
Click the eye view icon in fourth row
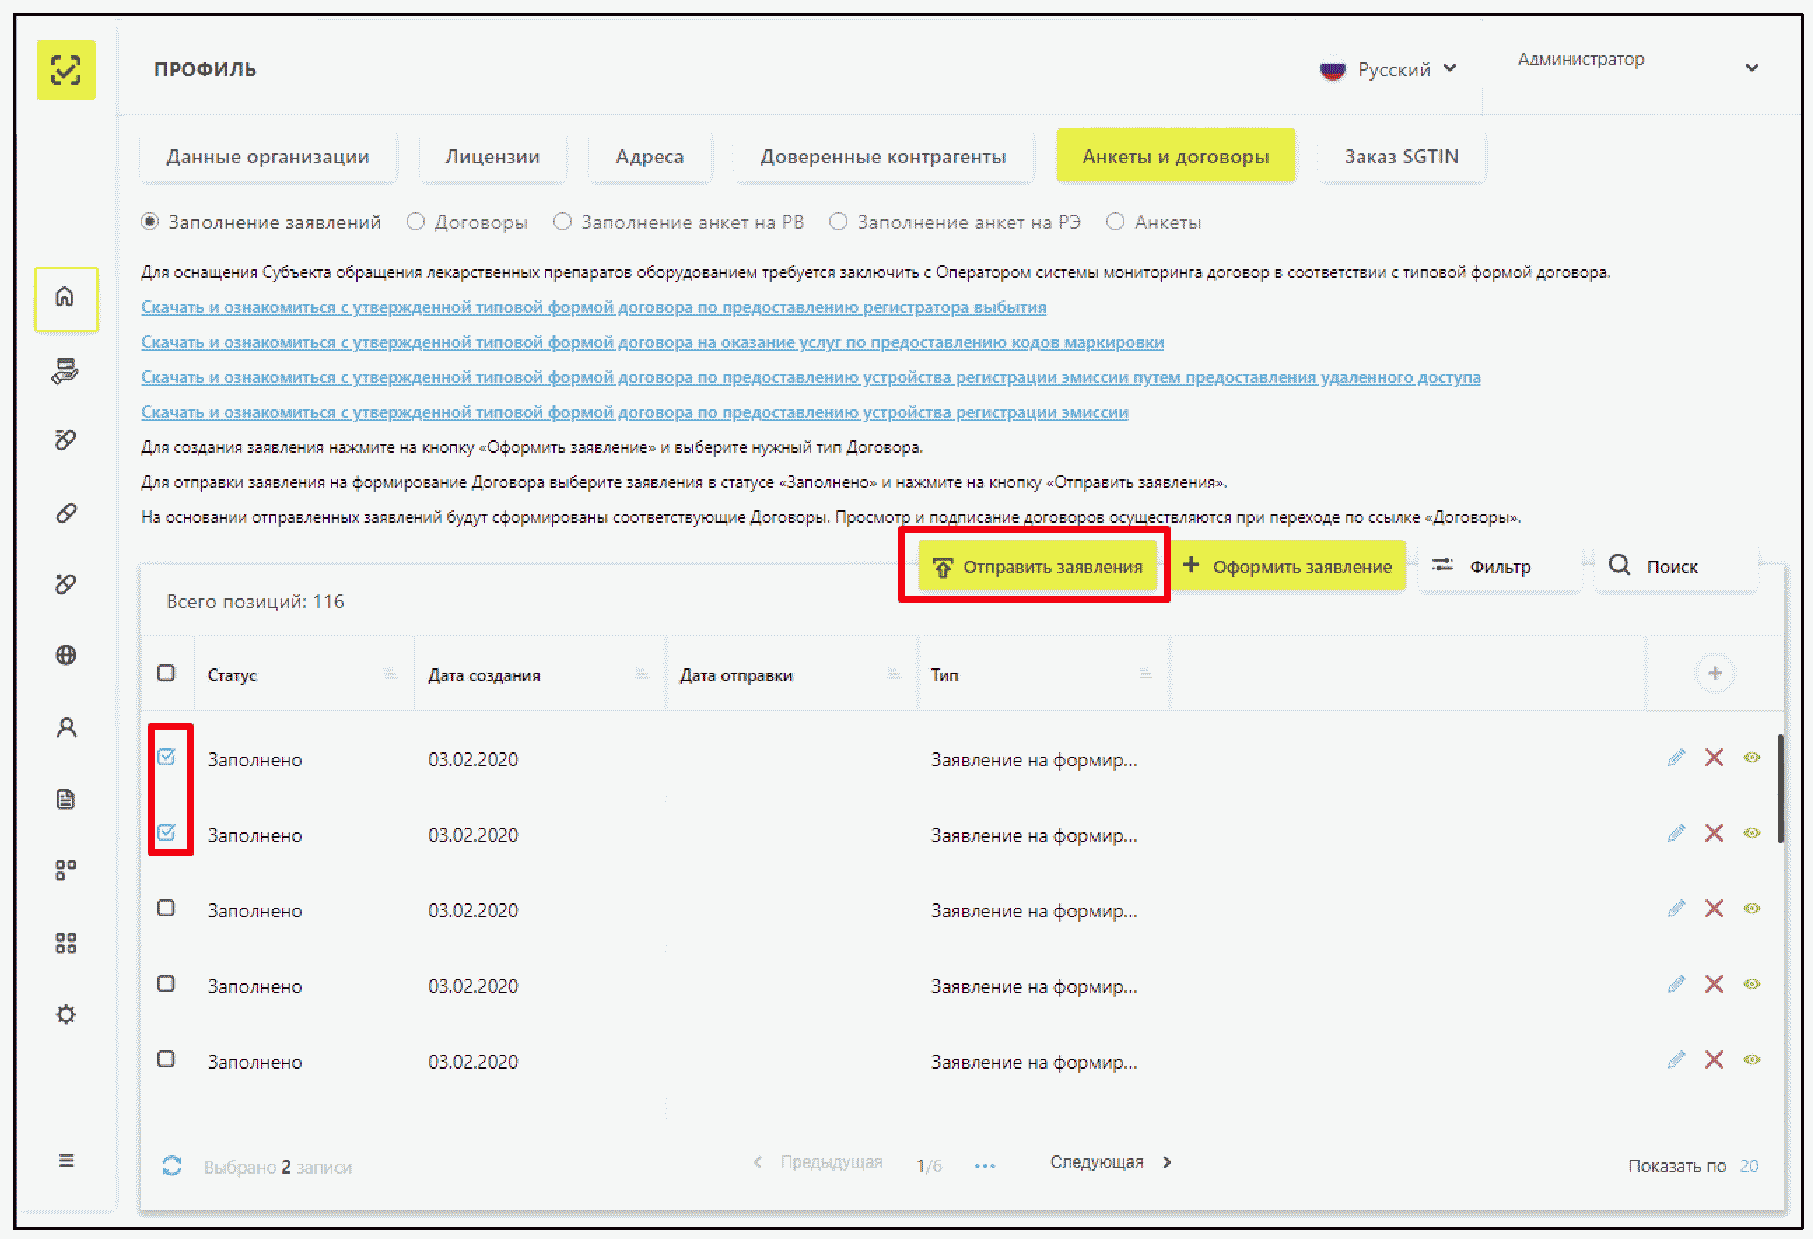tap(1752, 984)
